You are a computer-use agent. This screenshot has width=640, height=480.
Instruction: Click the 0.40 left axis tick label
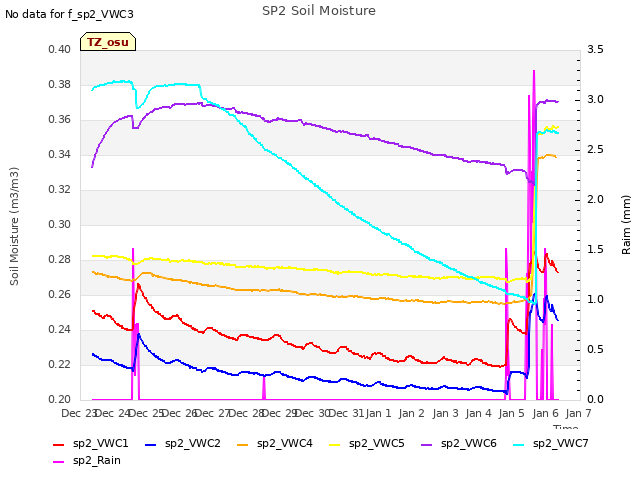(x=60, y=49)
